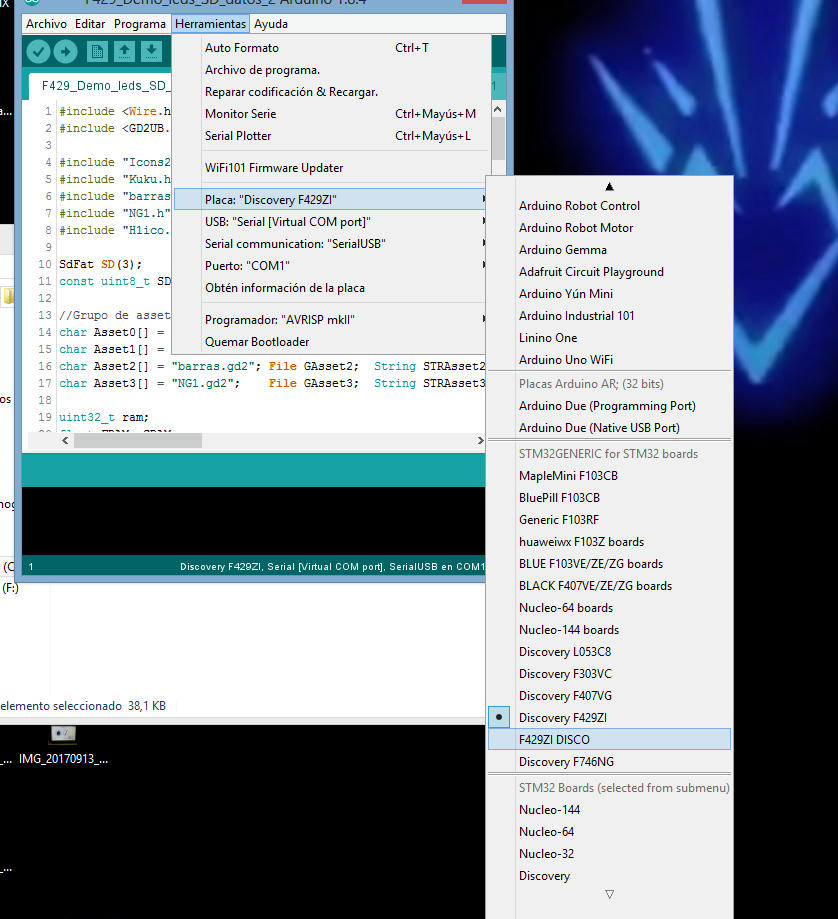This screenshot has height=919, width=838.
Task: Choose BLACK F407VE/ZE/ZG boards
Action: coord(609,586)
